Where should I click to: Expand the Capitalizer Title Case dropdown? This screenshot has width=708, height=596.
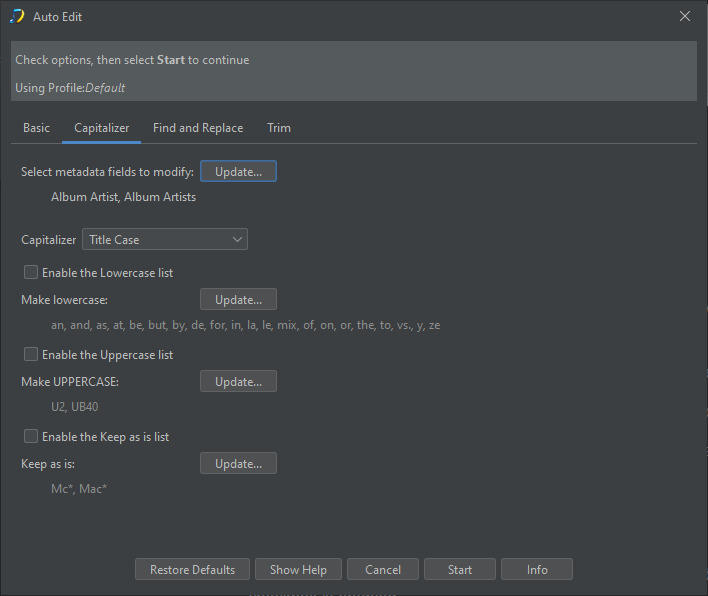tap(164, 240)
